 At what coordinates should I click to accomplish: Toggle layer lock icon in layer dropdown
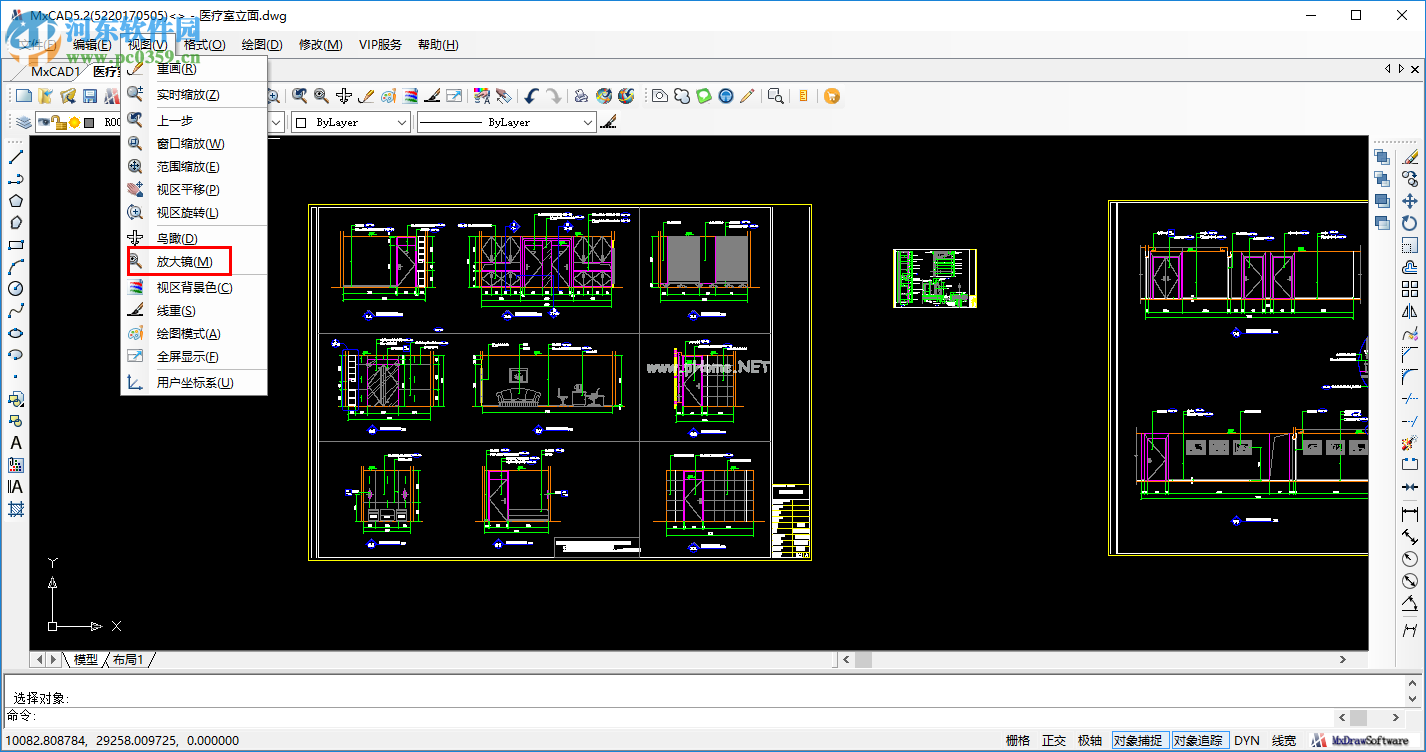click(x=59, y=122)
